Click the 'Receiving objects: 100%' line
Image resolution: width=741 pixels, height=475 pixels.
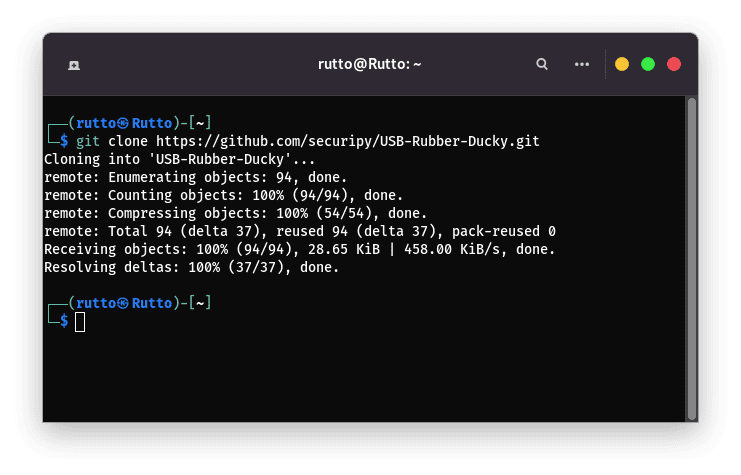300,249
